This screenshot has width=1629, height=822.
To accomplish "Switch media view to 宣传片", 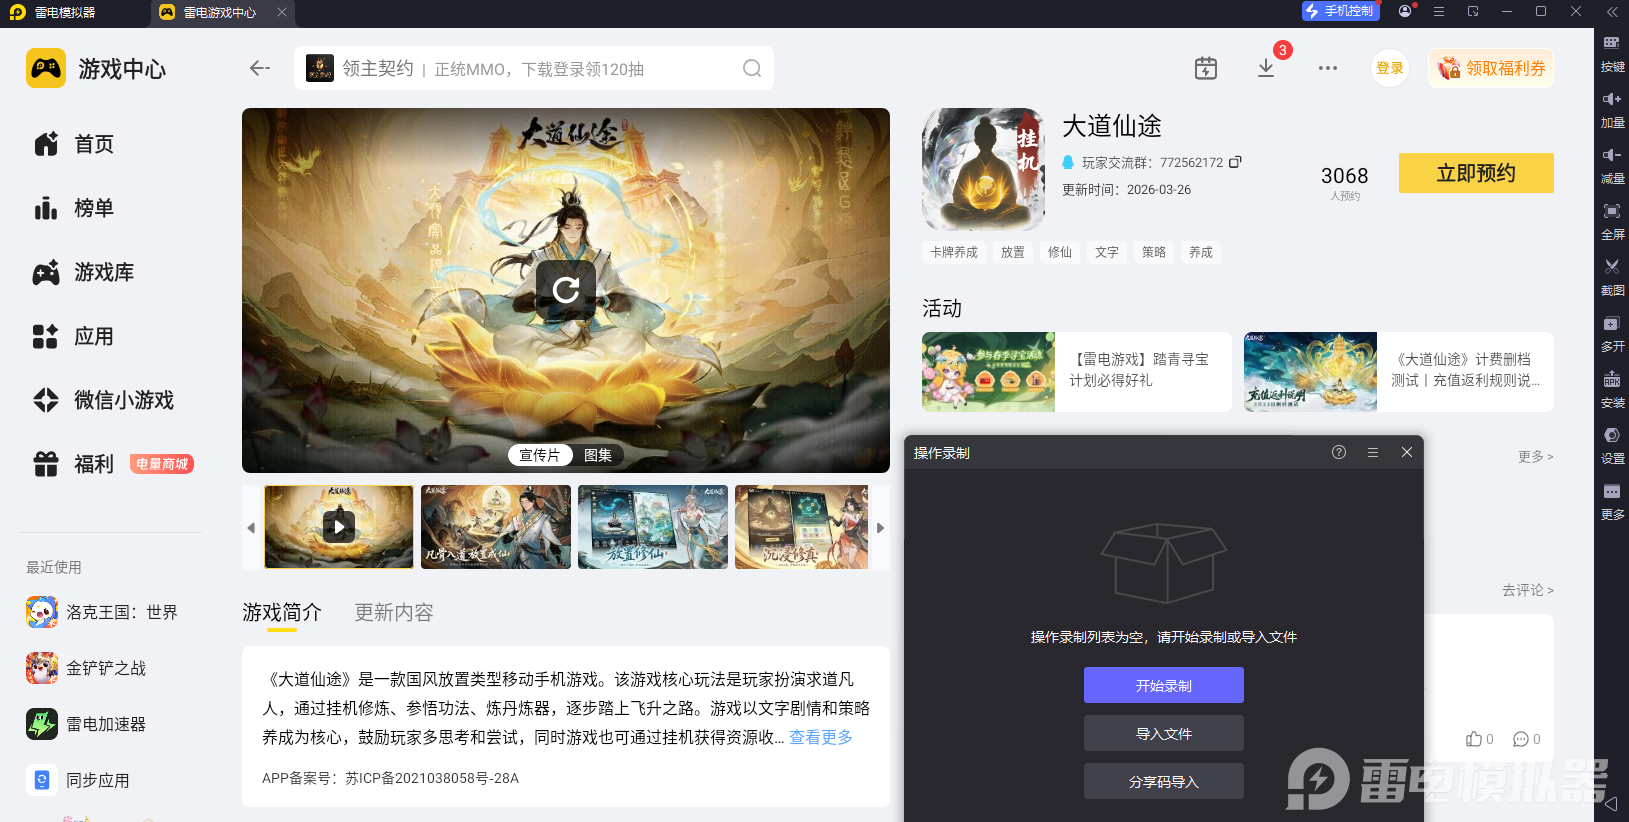I will 540,455.
